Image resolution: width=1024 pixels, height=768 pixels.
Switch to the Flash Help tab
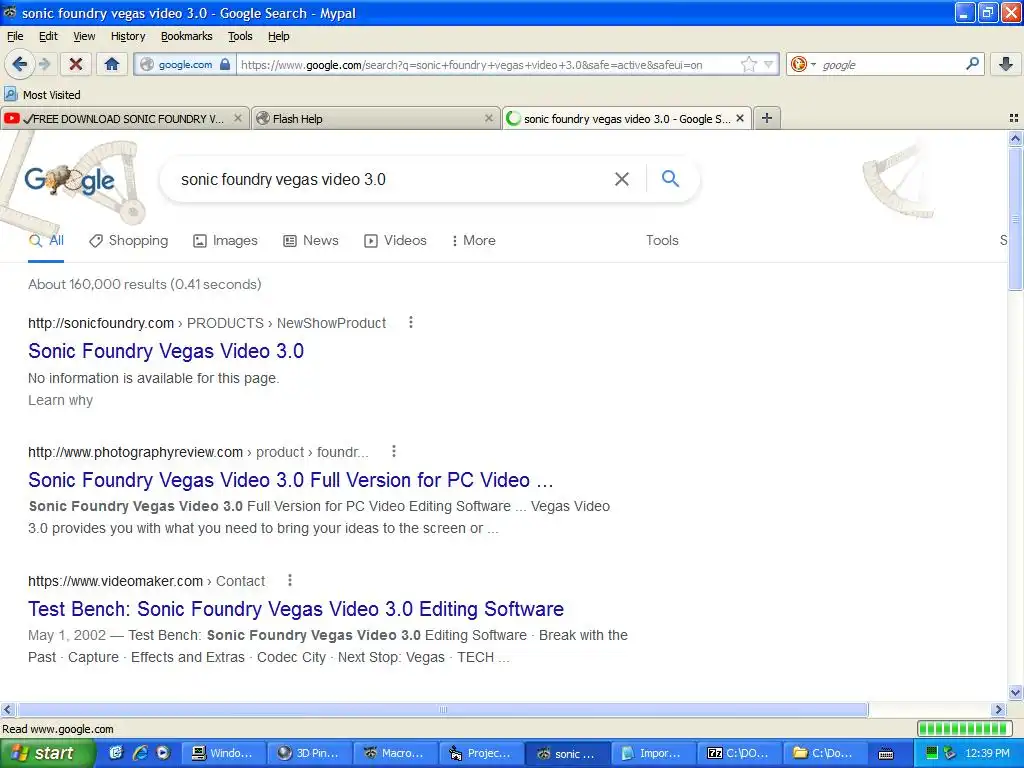(374, 118)
